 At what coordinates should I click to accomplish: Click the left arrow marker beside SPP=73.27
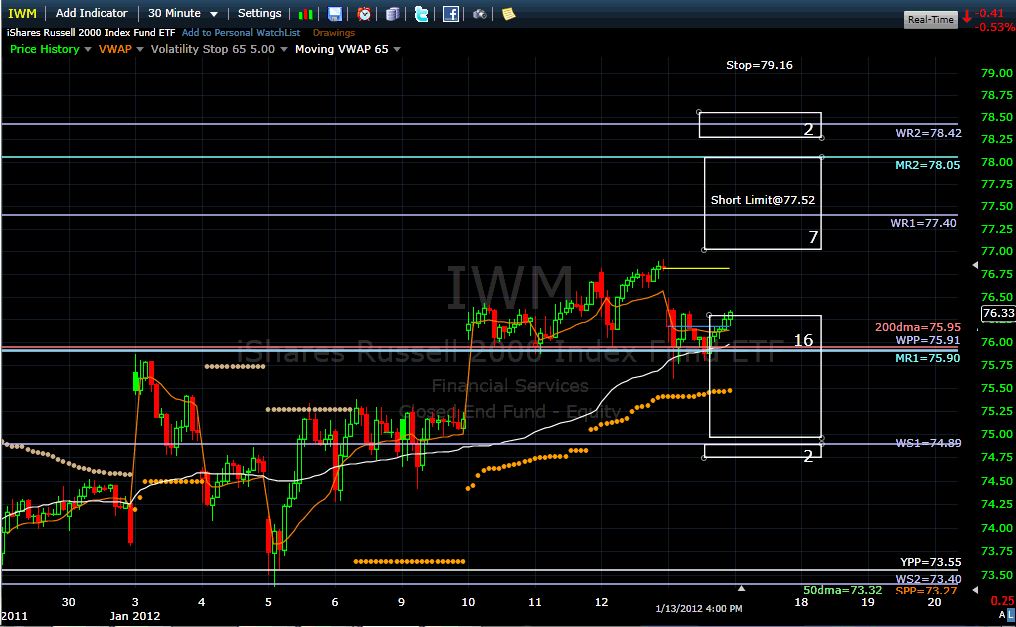(x=975, y=590)
